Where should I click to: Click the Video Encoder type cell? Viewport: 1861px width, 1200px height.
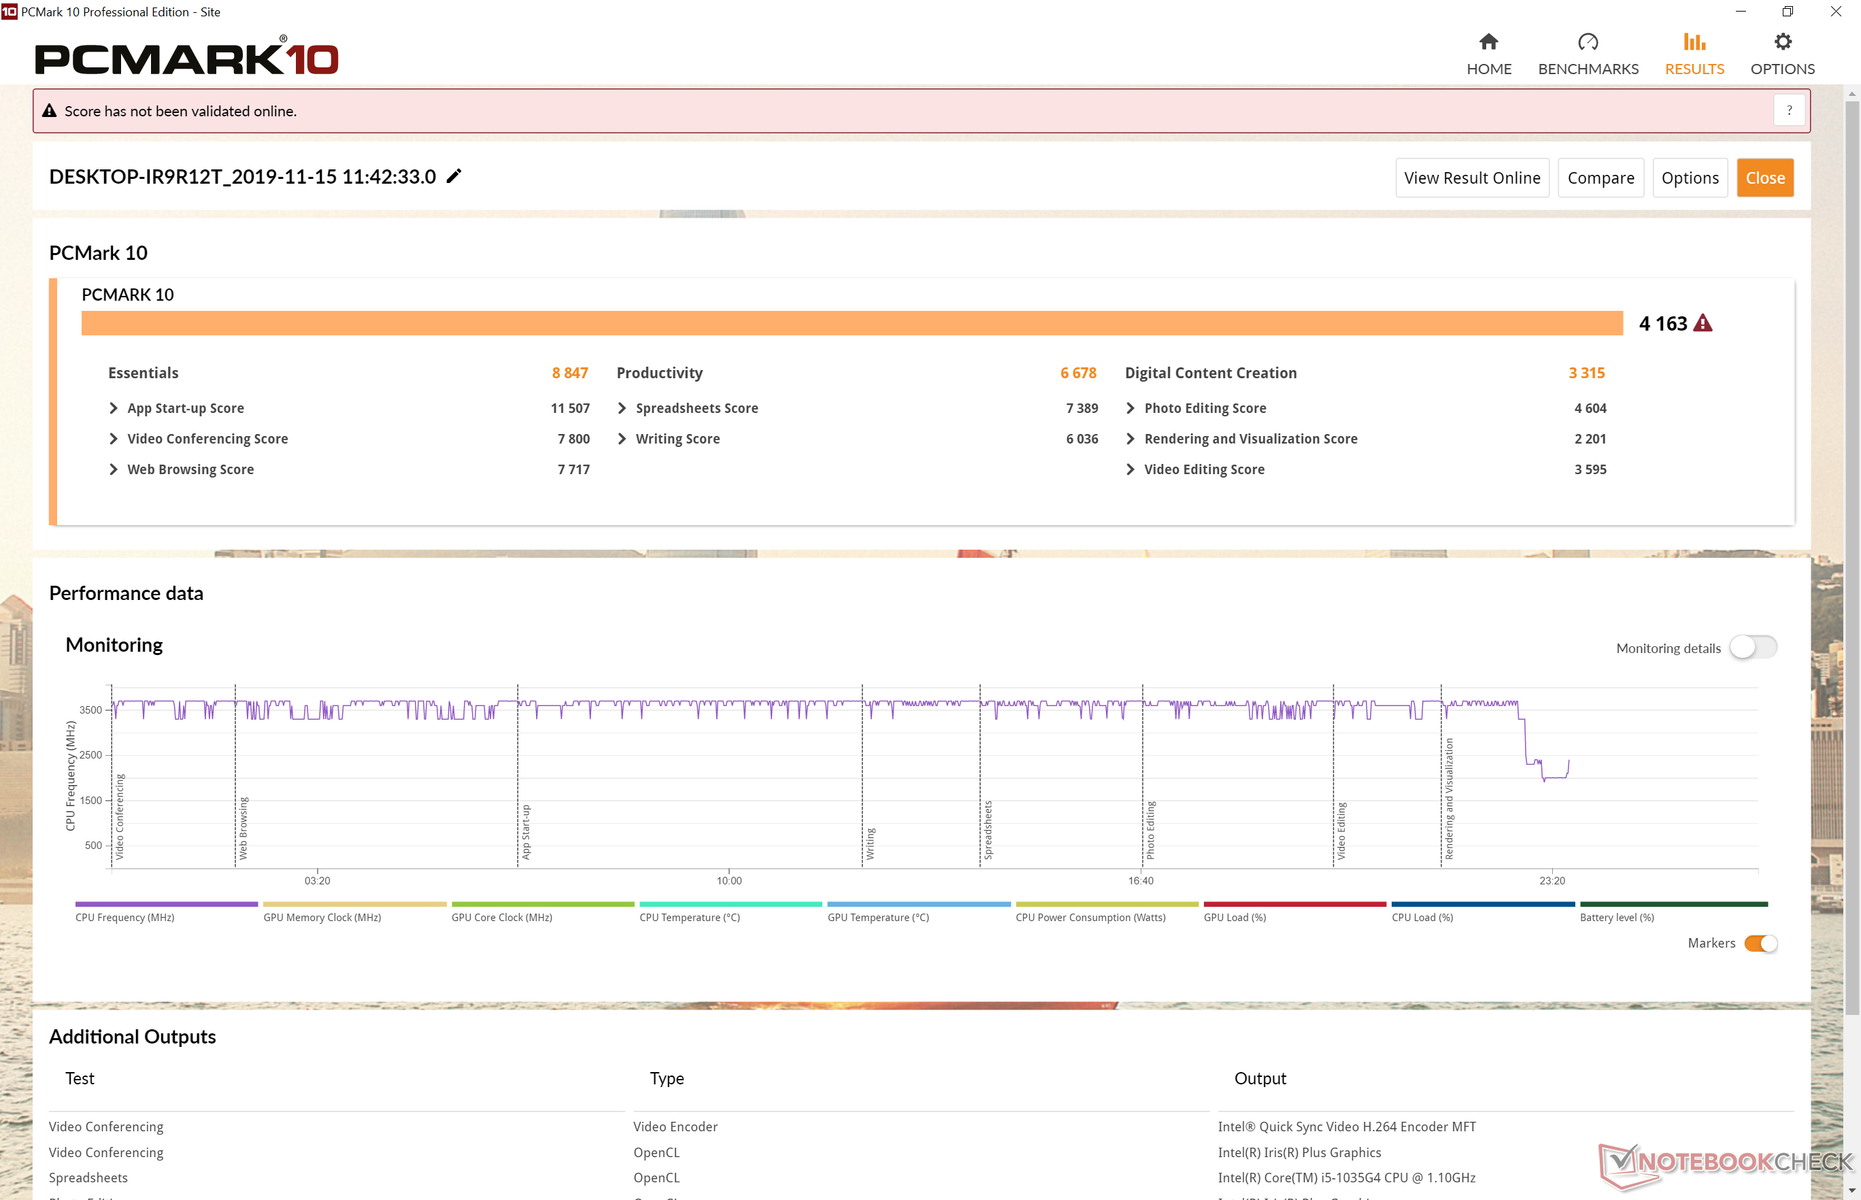(675, 1126)
